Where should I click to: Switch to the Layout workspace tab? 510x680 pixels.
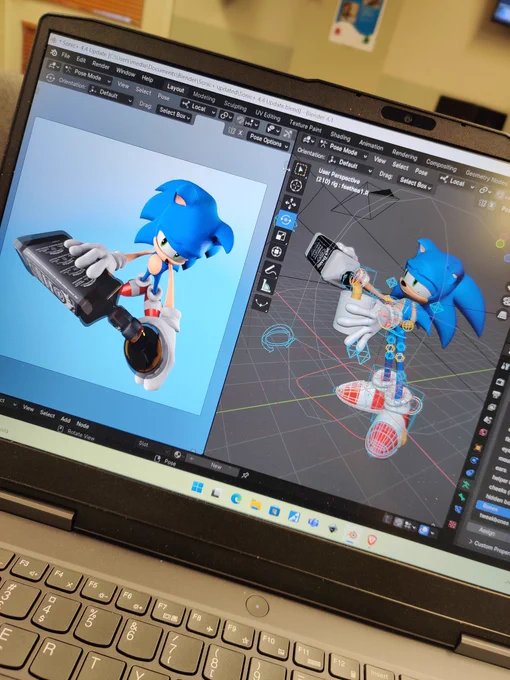click(176, 88)
